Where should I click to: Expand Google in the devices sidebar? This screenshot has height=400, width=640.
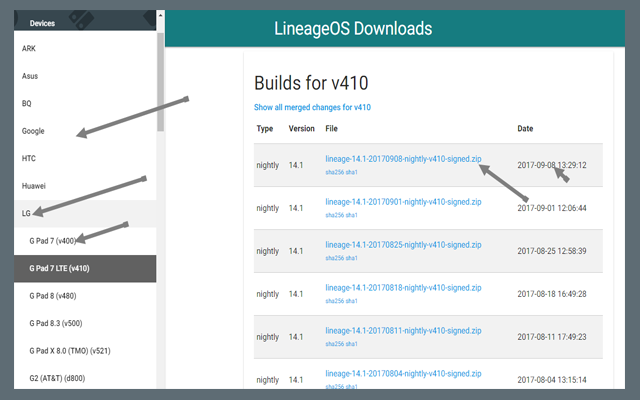[x=33, y=131]
